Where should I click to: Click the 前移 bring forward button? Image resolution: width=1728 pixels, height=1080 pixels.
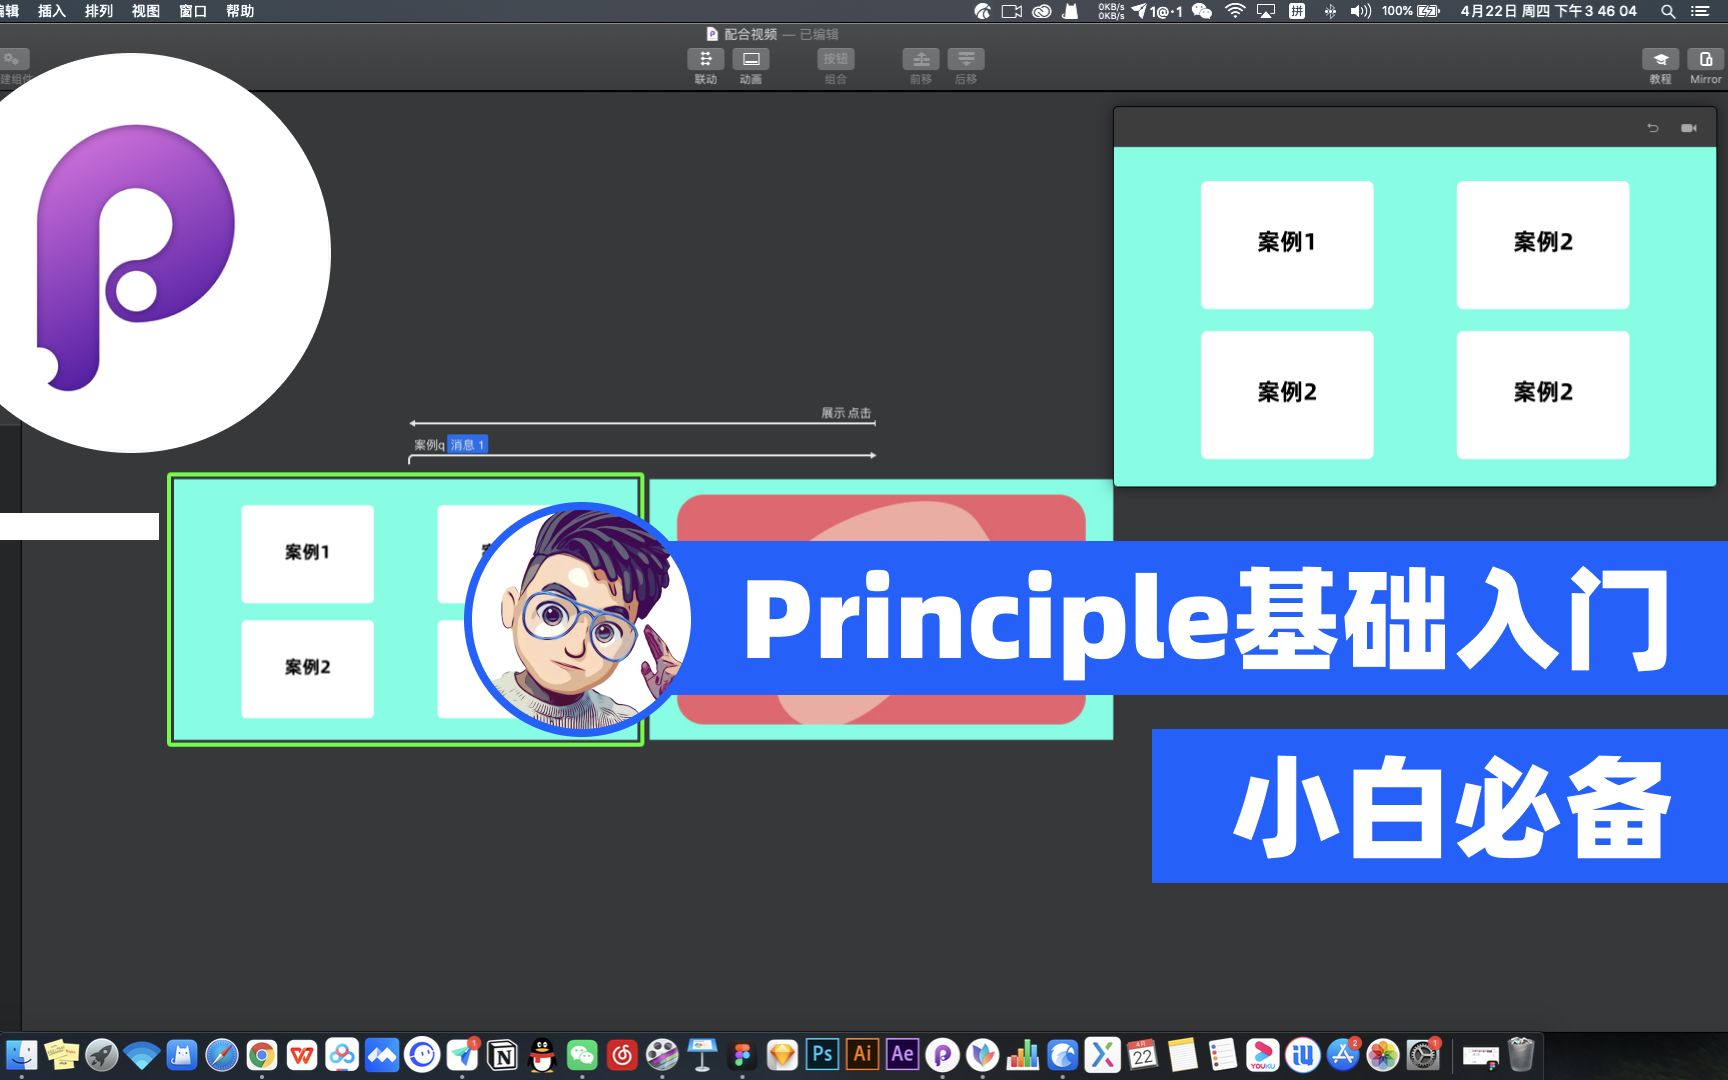(921, 59)
